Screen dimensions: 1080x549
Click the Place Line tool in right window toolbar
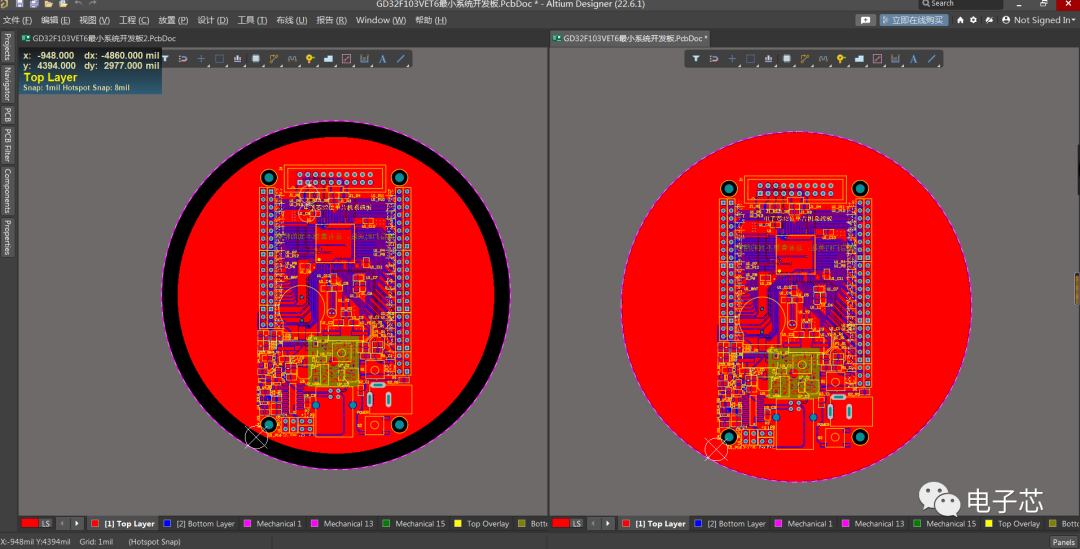coord(932,59)
